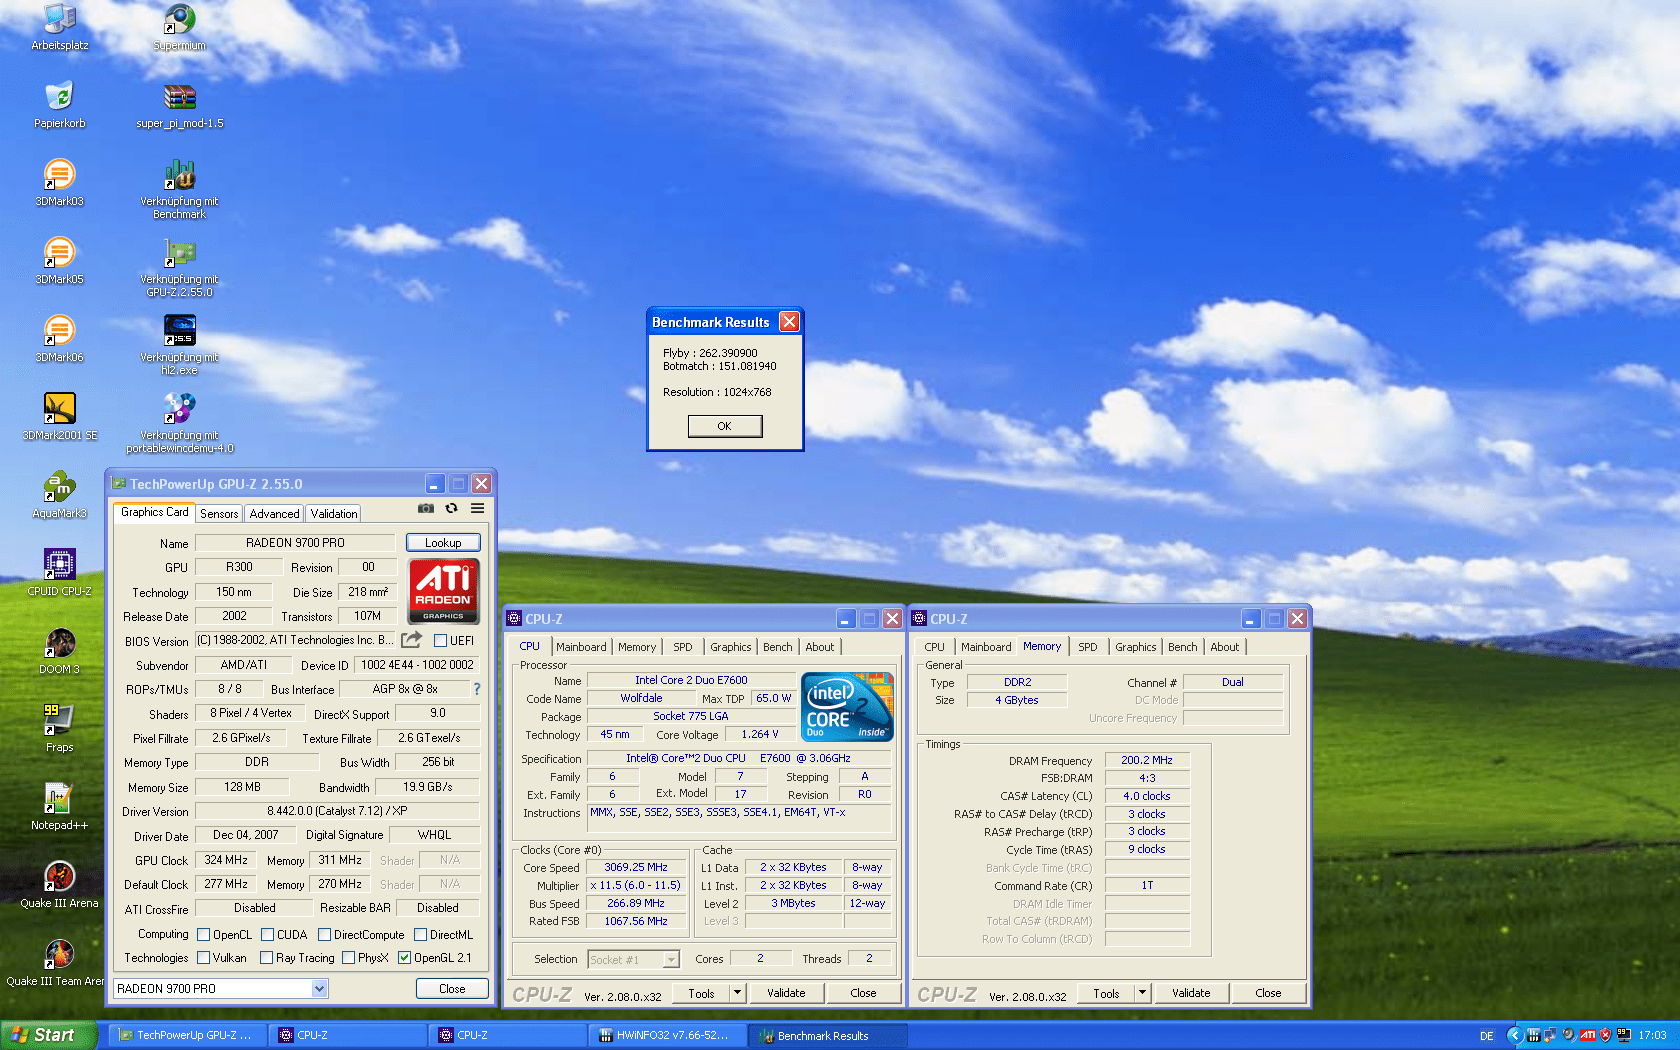The width and height of the screenshot is (1680, 1050).
Task: Open the SPD tab in the CPU-Z Memory window
Action: 1088,647
